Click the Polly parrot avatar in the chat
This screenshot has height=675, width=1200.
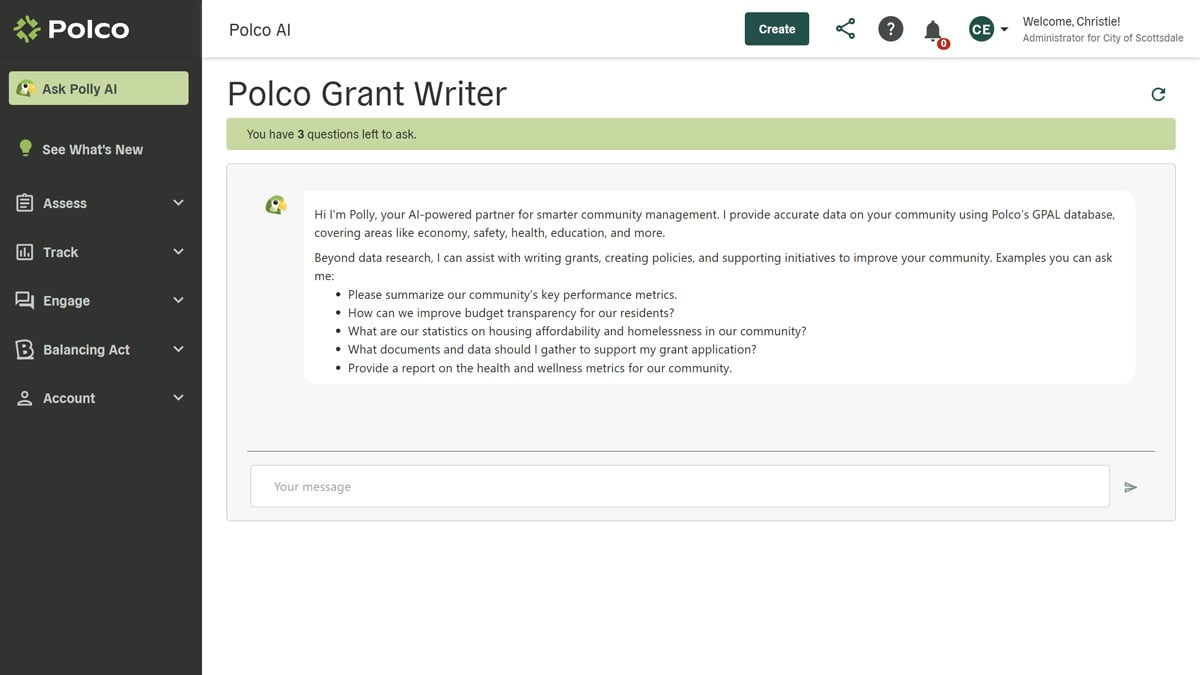(276, 205)
